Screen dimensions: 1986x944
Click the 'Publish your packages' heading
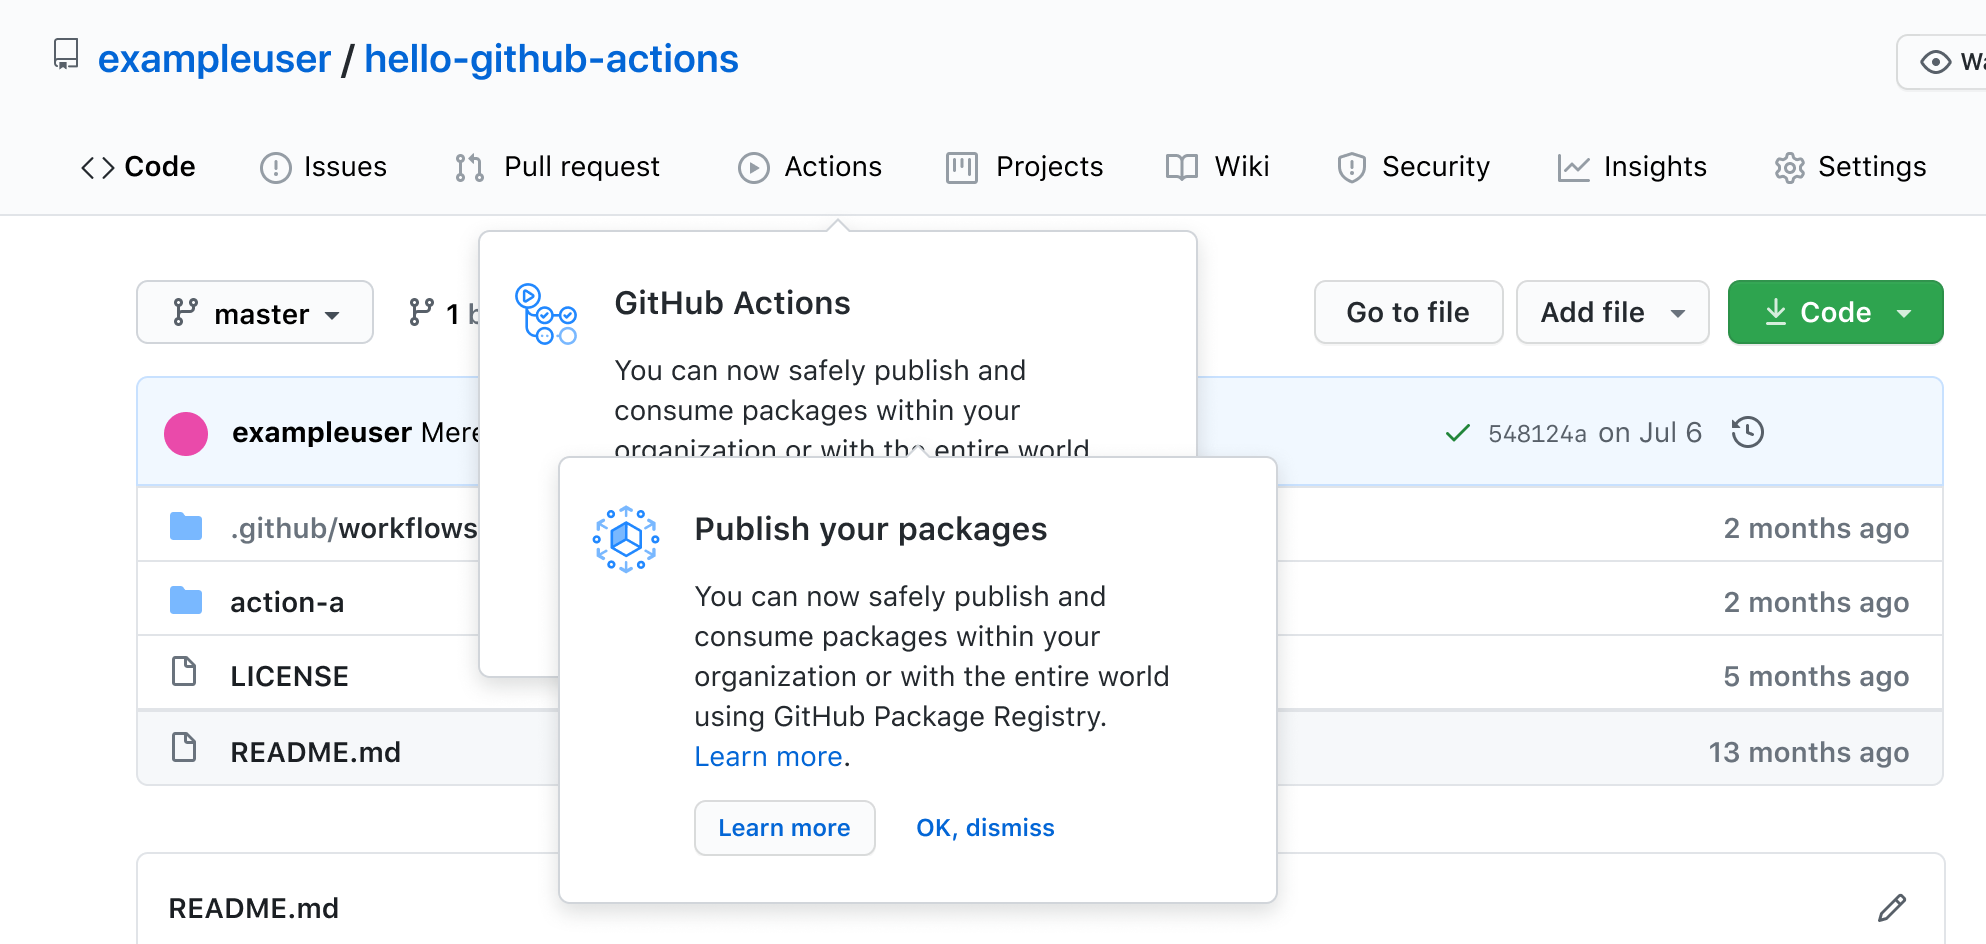(871, 529)
